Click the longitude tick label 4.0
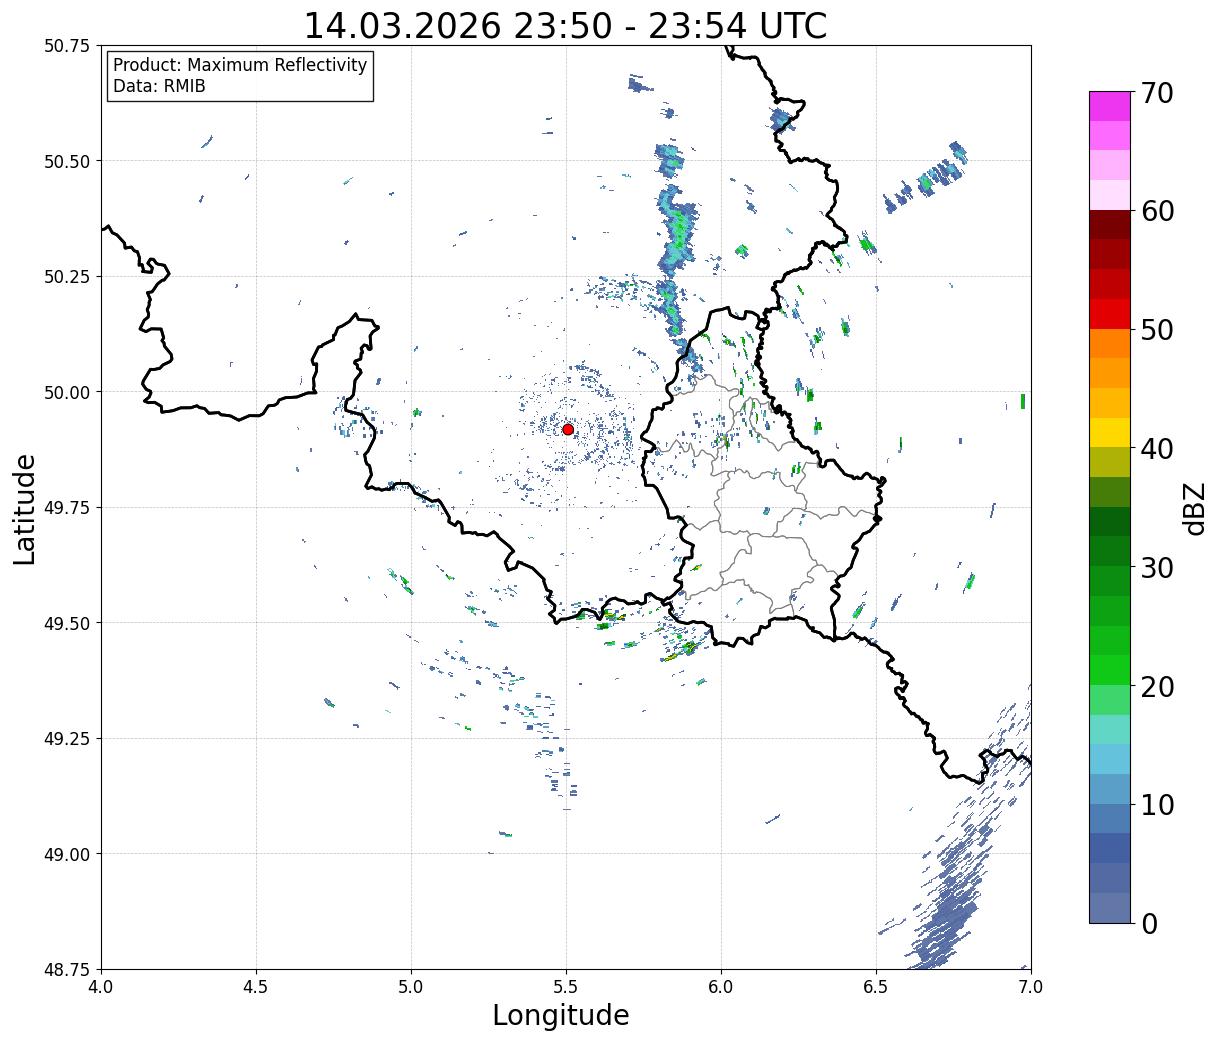 tap(101, 986)
